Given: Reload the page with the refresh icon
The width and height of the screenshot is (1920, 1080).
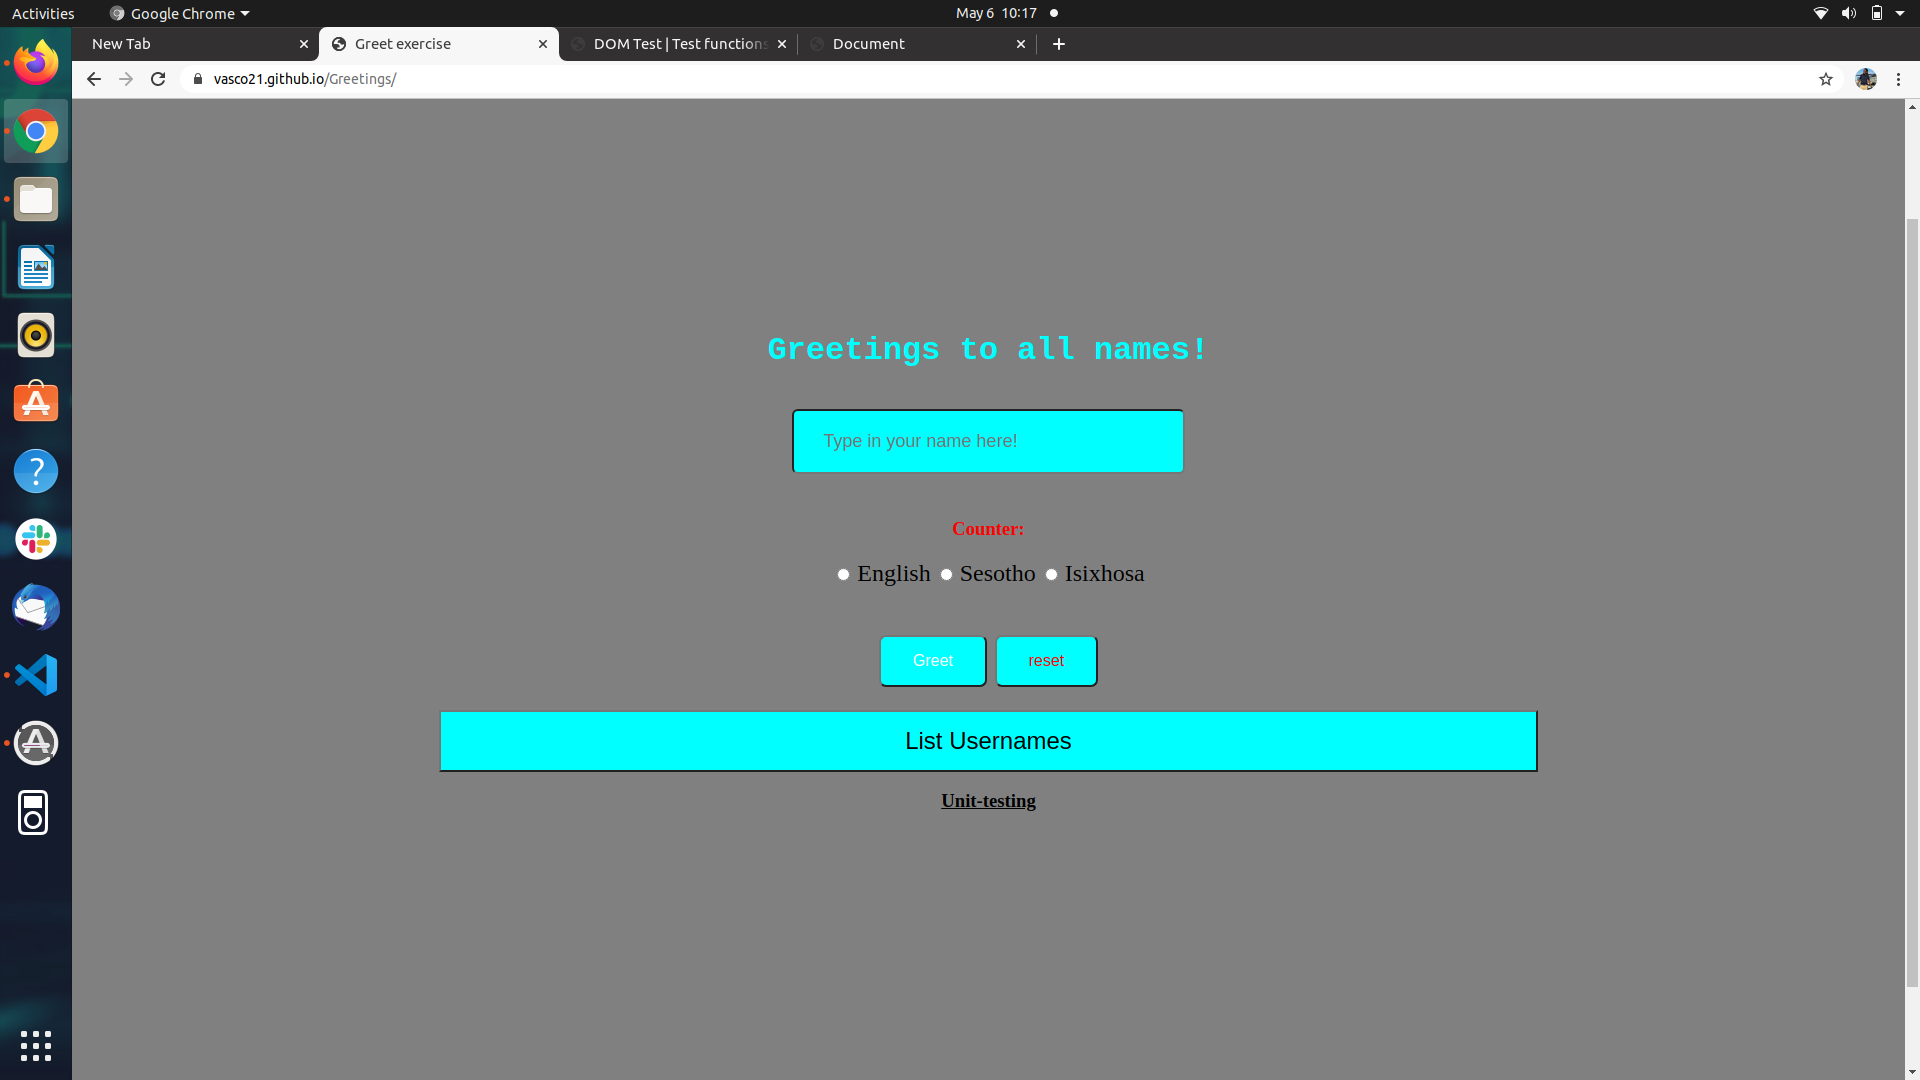Looking at the screenshot, I should [158, 79].
